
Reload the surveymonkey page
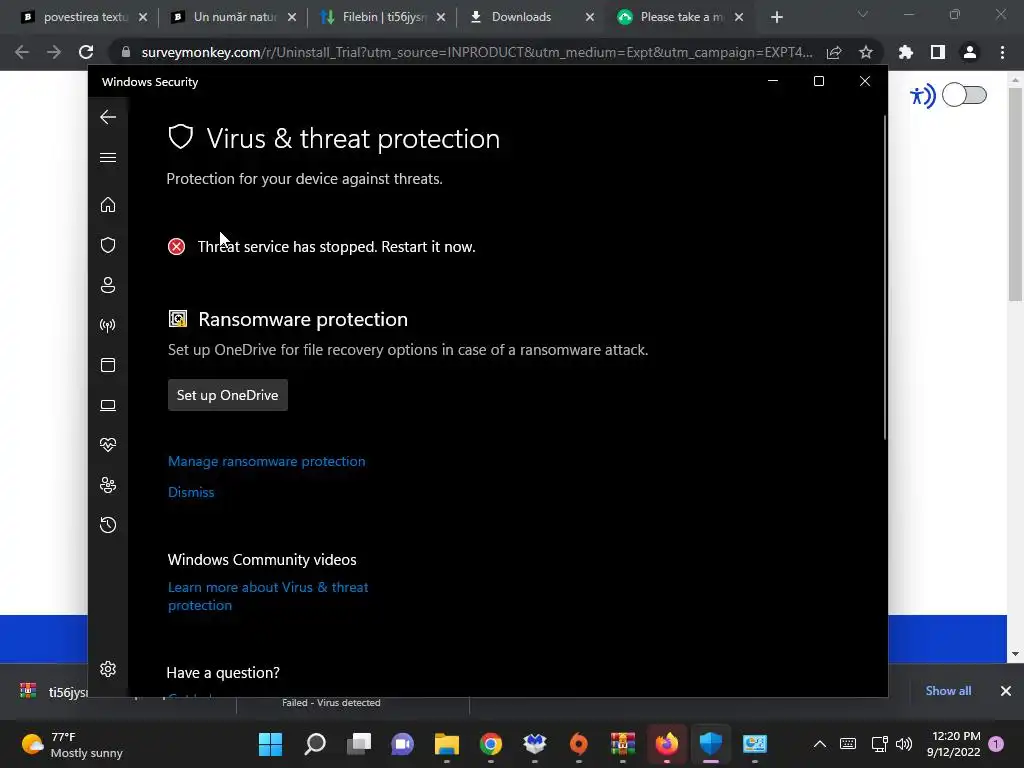point(86,52)
